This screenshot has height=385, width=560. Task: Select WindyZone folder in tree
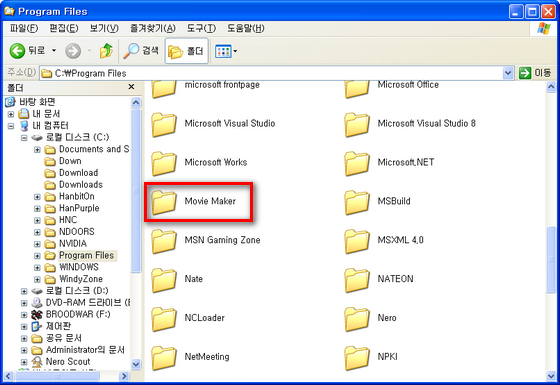point(81,279)
